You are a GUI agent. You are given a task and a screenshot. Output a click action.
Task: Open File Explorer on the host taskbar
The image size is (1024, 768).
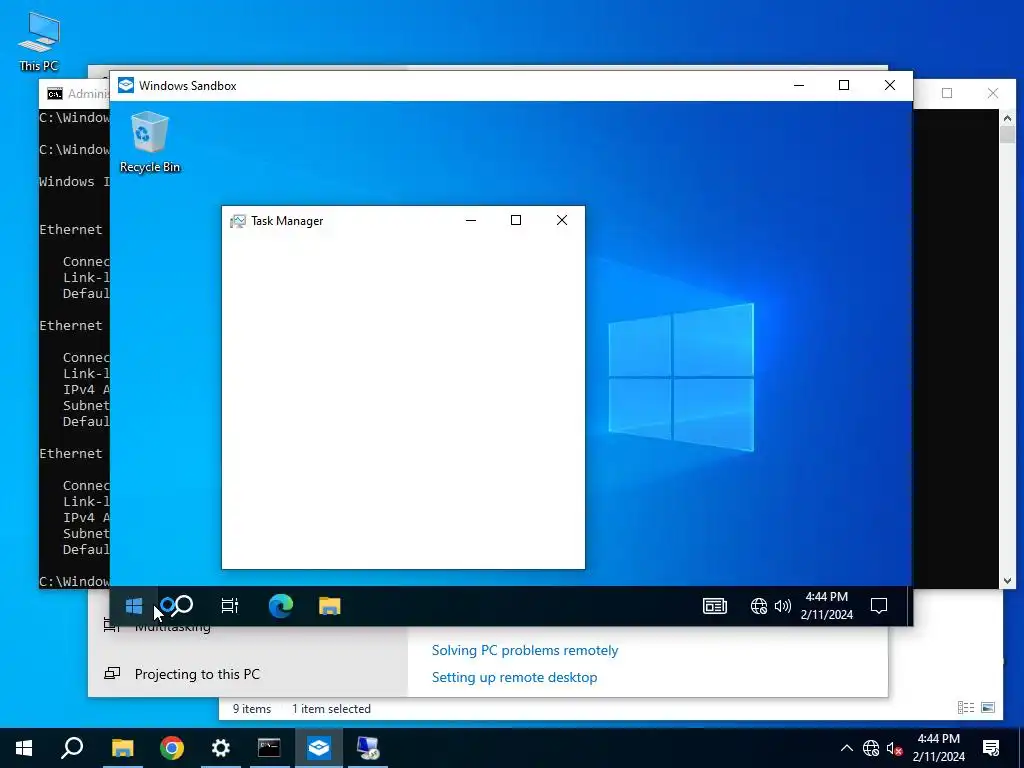pyautogui.click(x=122, y=748)
